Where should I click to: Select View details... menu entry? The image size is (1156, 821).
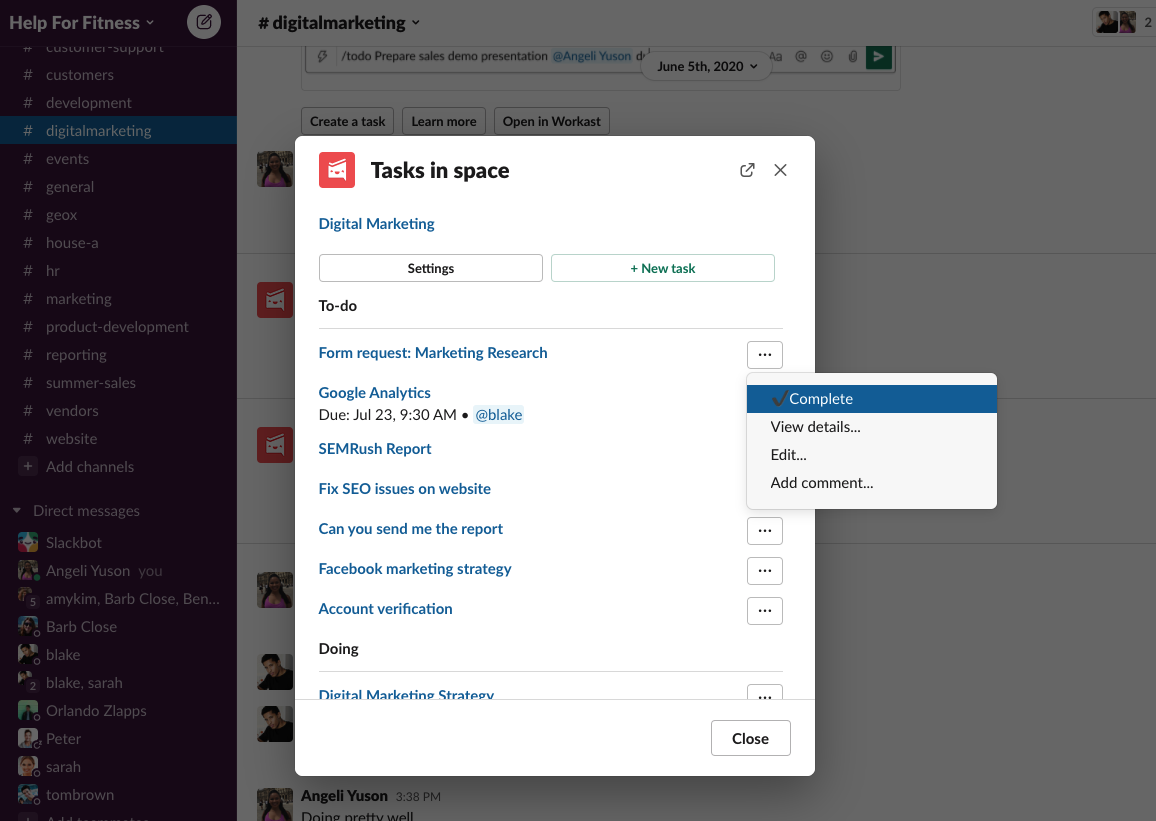click(871, 427)
